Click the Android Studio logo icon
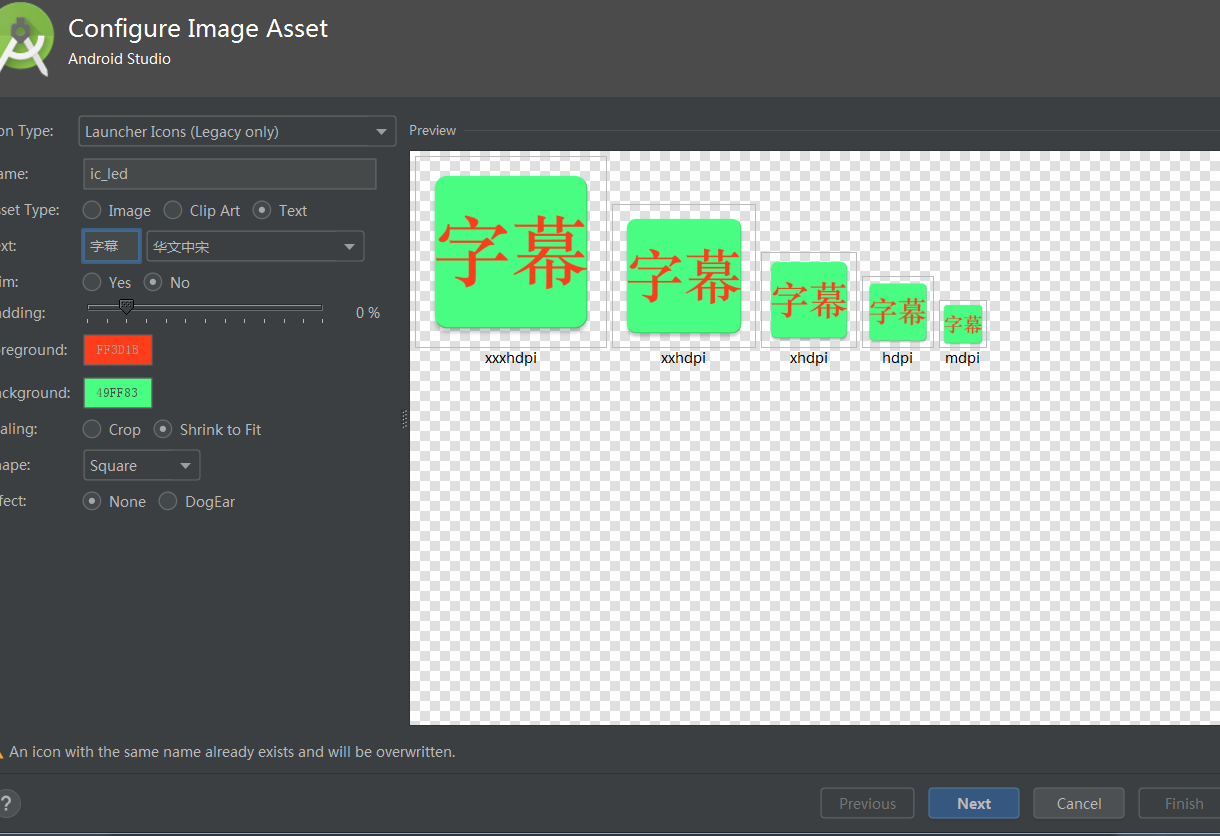 click(24, 38)
